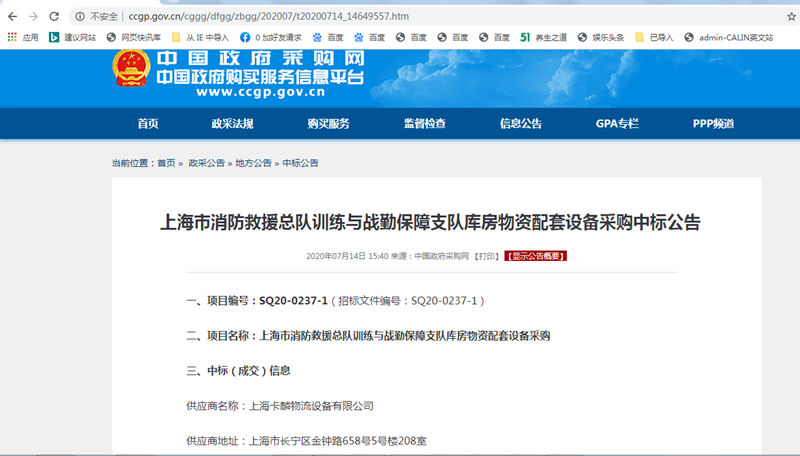Click the red 显示公告概要 button
This screenshot has height=456, width=800.
536,256
